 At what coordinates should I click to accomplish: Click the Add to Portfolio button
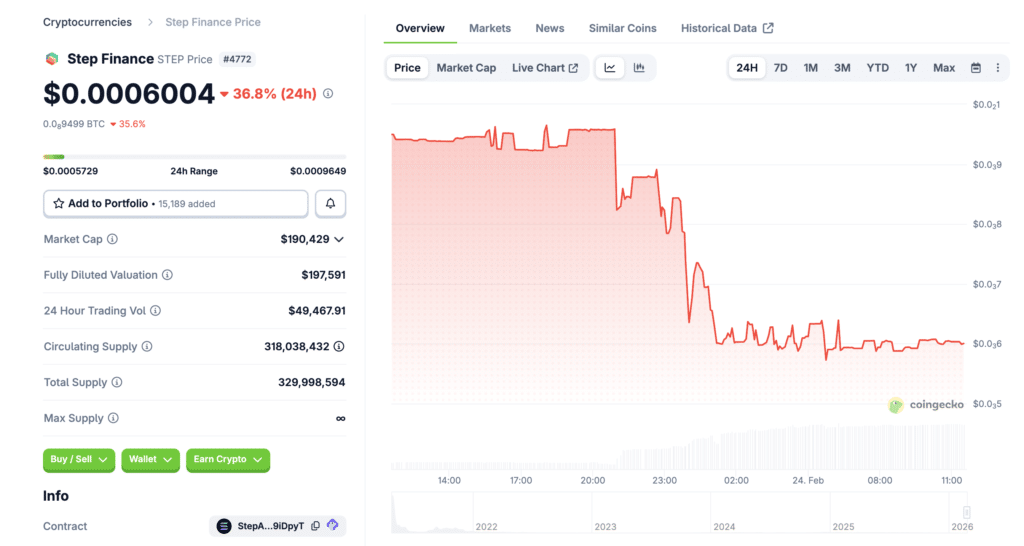[176, 203]
